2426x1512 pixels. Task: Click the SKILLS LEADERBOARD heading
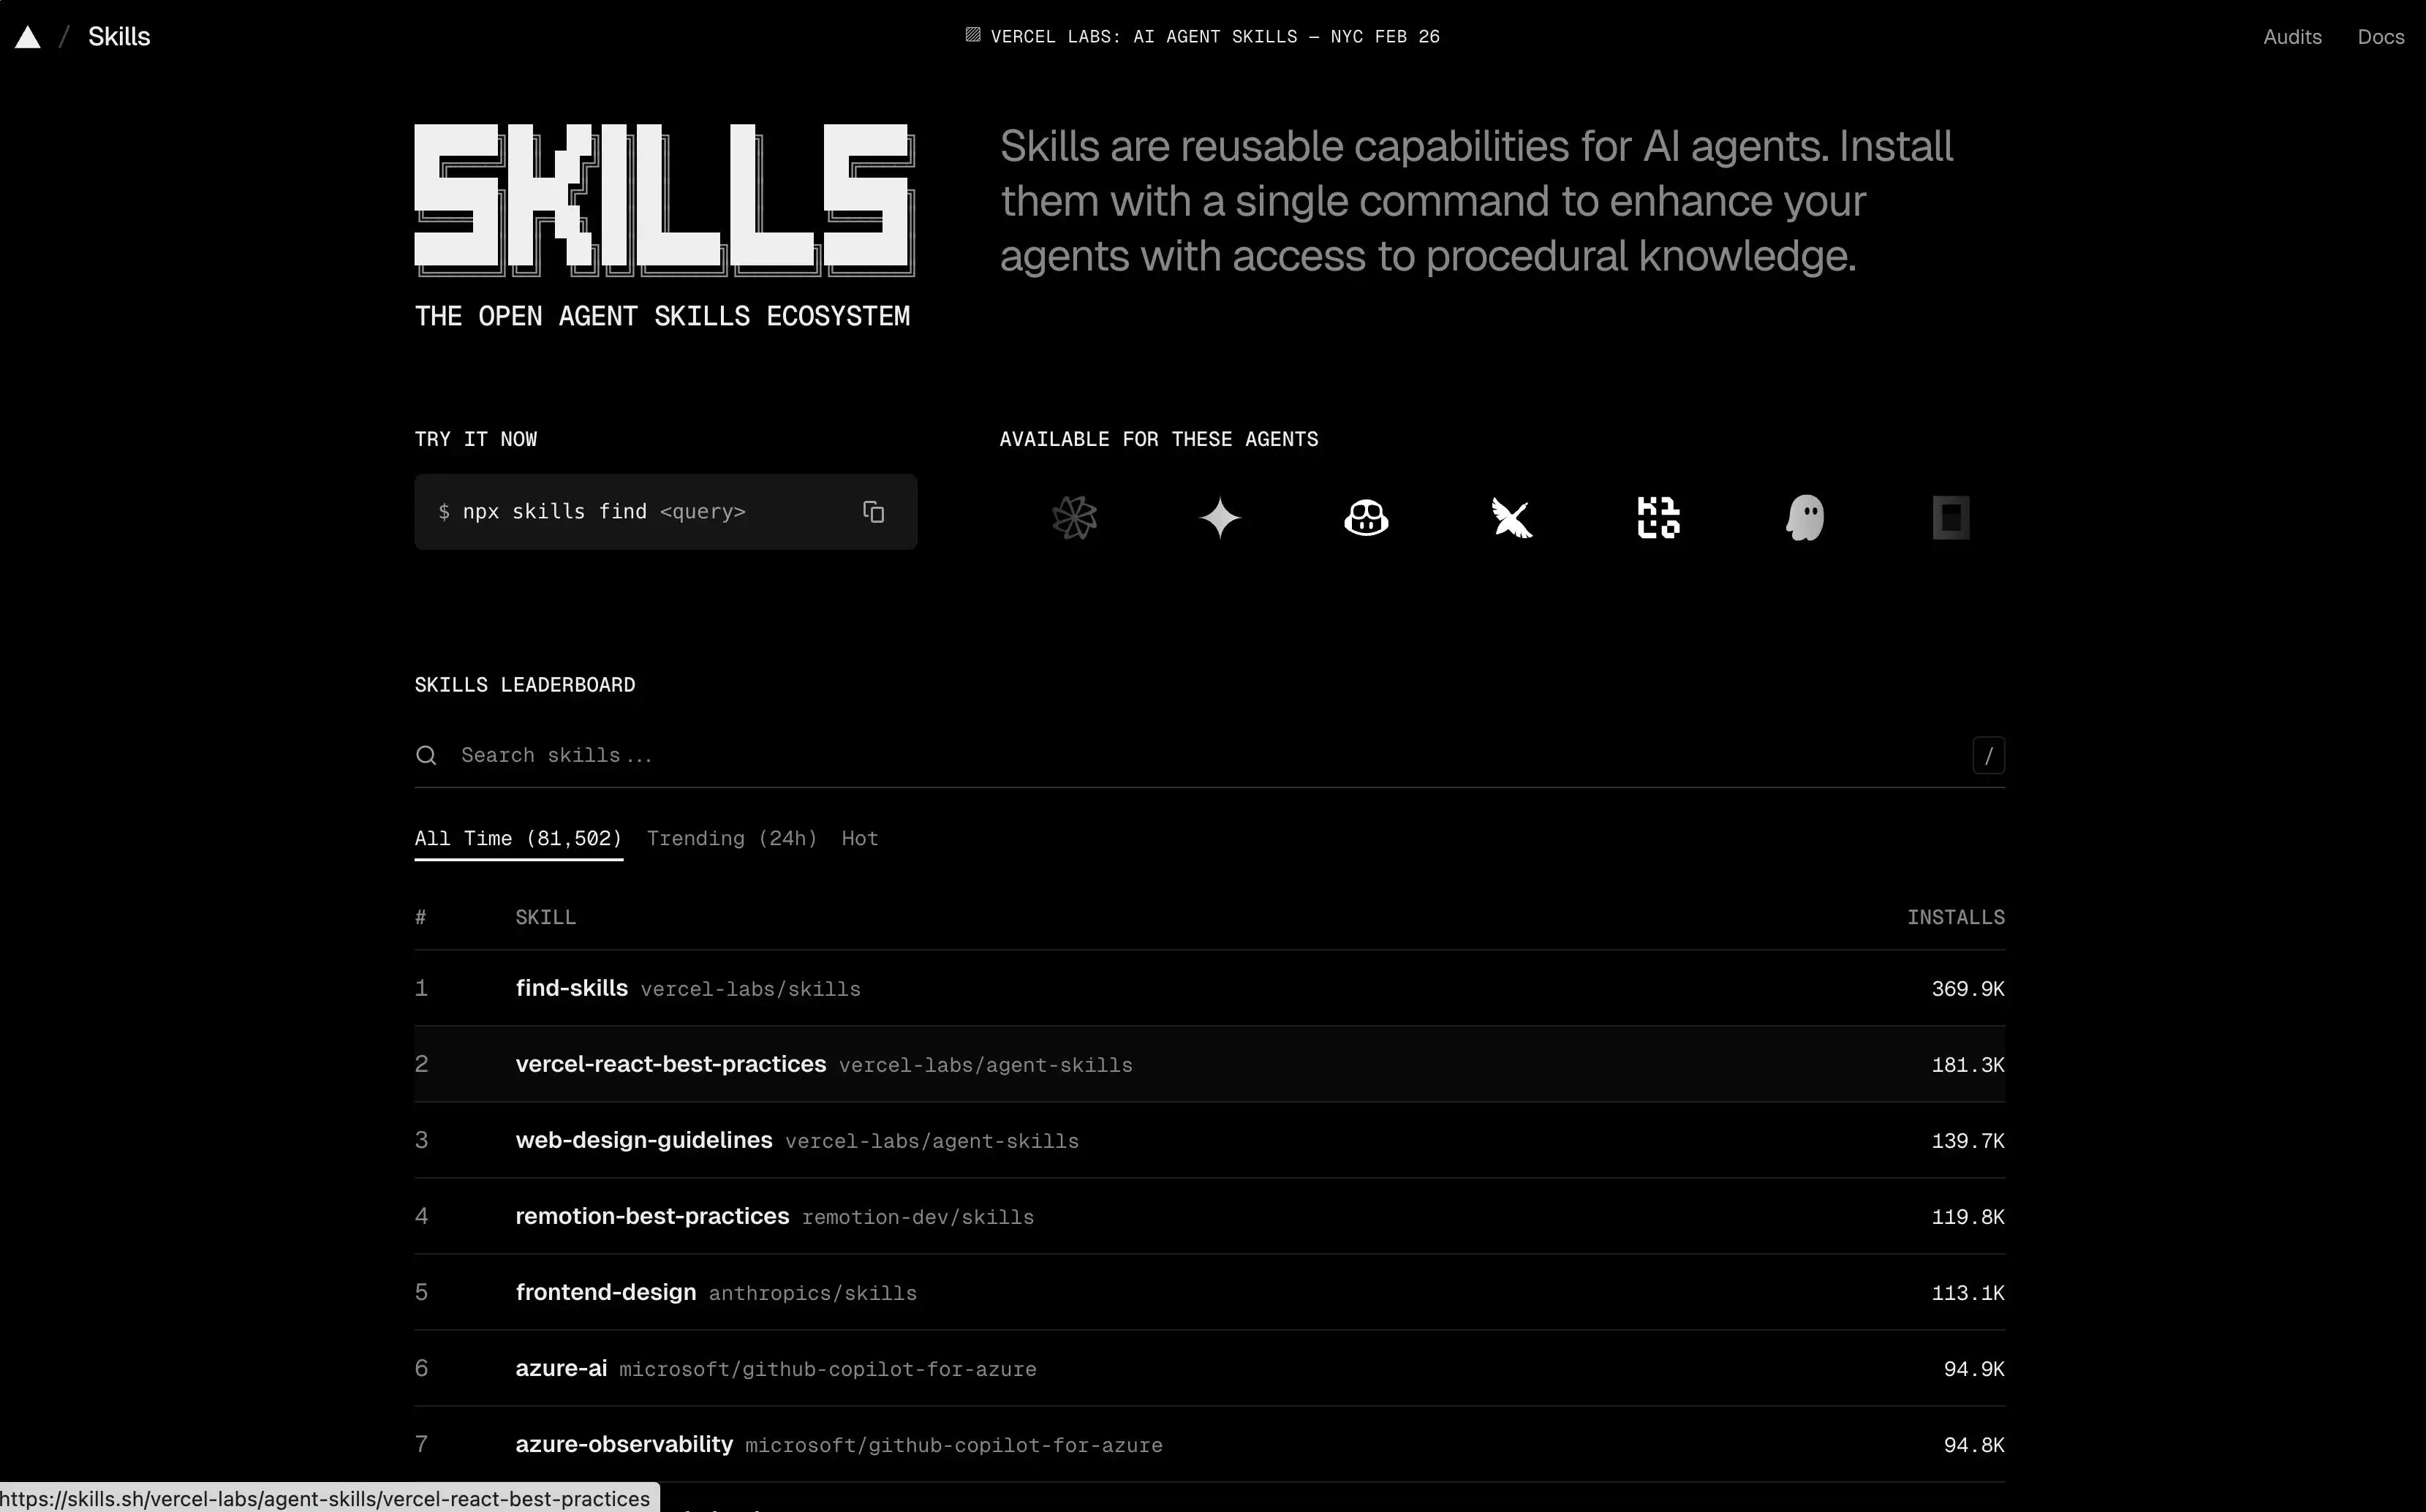[525, 685]
